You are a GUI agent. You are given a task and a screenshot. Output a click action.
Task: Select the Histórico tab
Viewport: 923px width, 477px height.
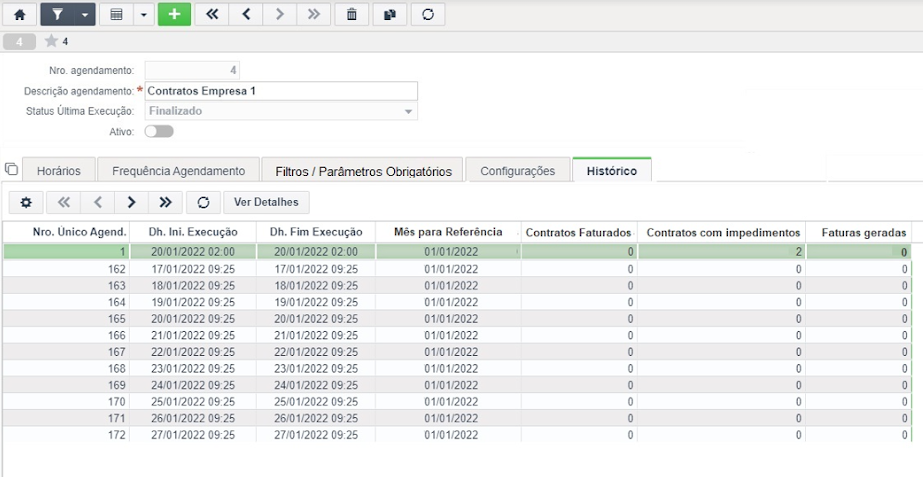point(612,171)
